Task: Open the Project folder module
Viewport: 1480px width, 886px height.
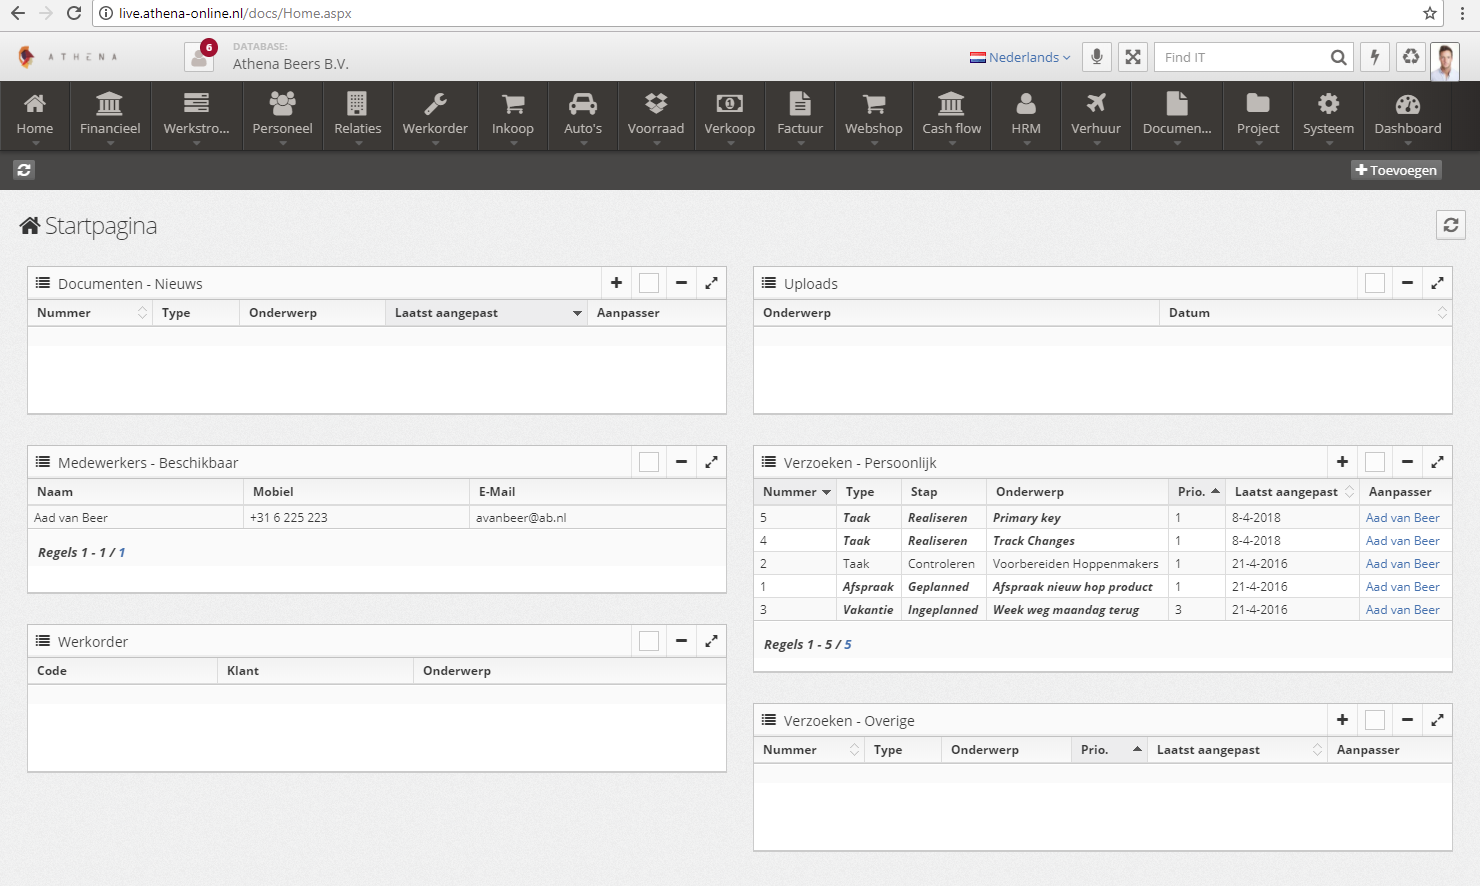Action: (1258, 116)
